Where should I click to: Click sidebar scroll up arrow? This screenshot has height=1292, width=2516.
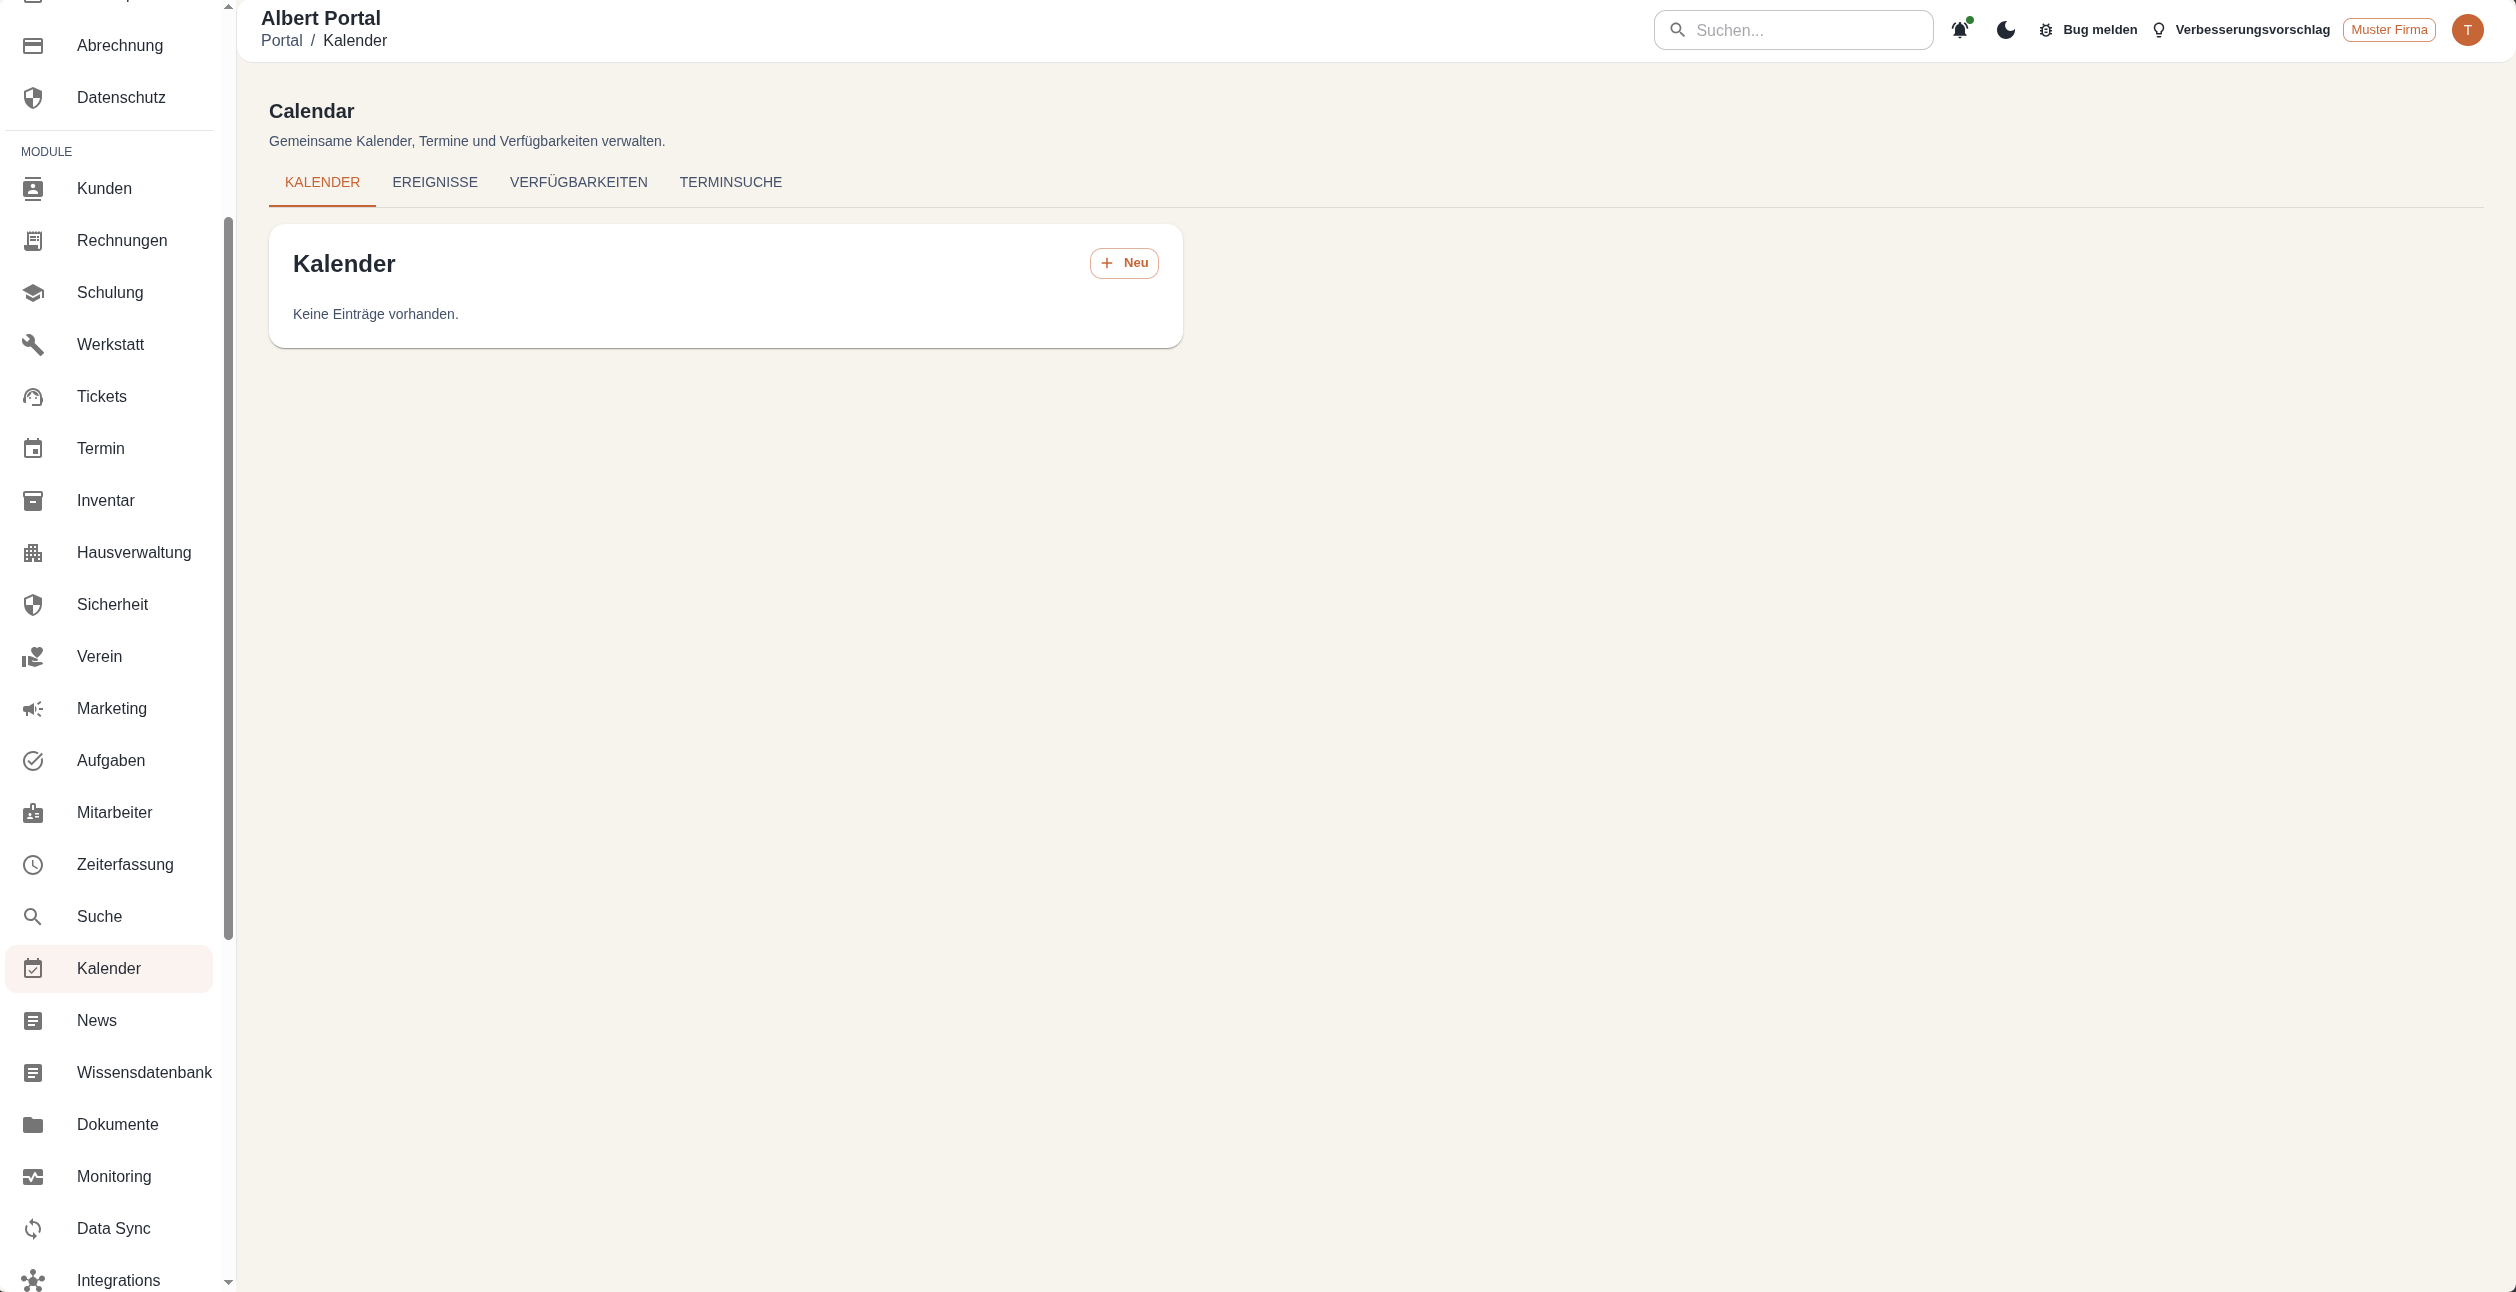[228, 6]
